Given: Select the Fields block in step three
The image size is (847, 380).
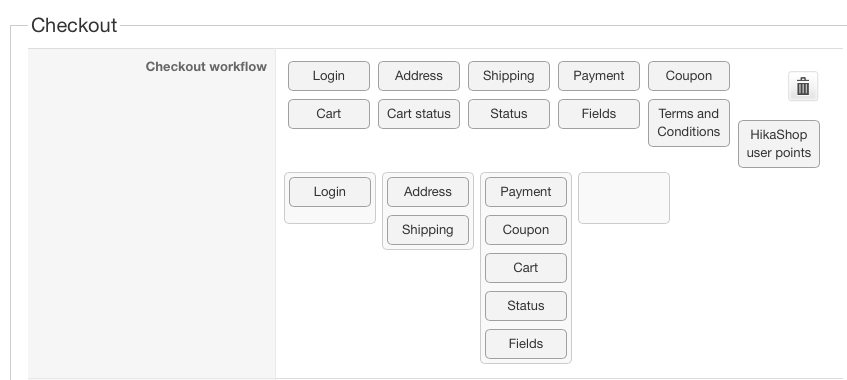Looking at the screenshot, I should click(x=526, y=344).
